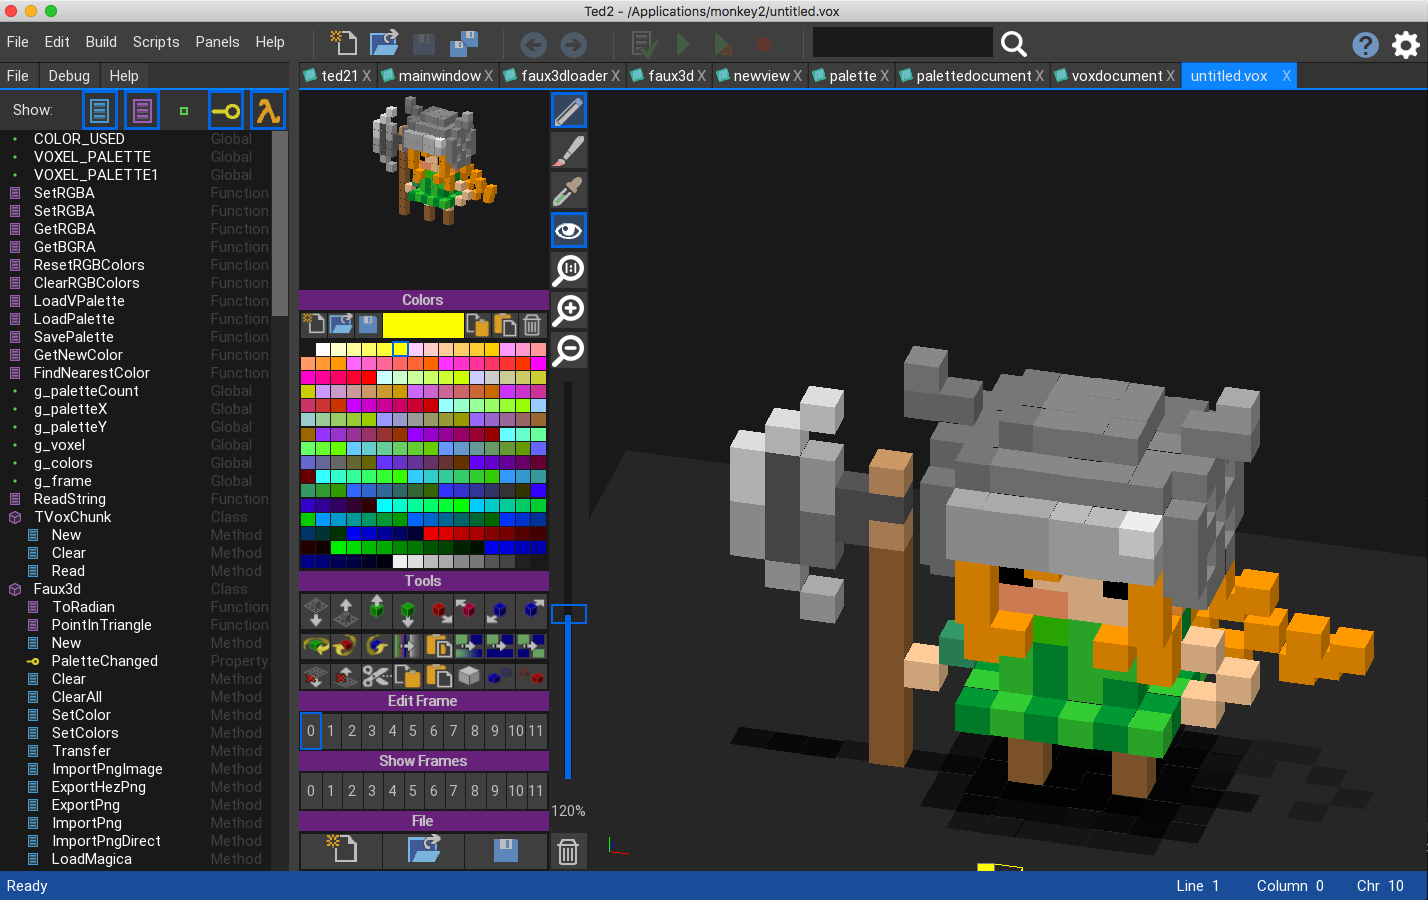Open the settings gear icon
The image size is (1428, 900).
click(1405, 45)
